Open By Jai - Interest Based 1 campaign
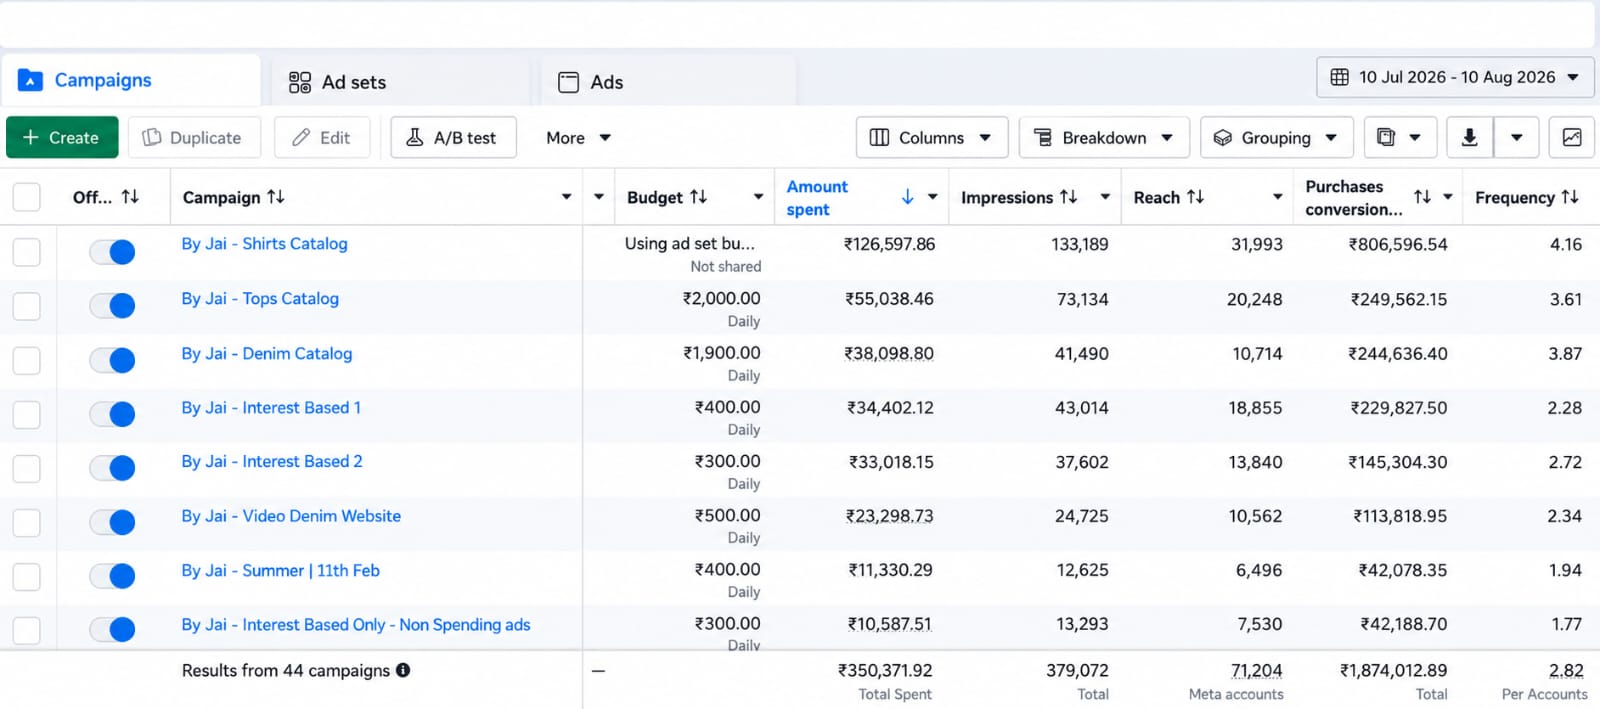This screenshot has width=1600, height=709. tap(271, 407)
